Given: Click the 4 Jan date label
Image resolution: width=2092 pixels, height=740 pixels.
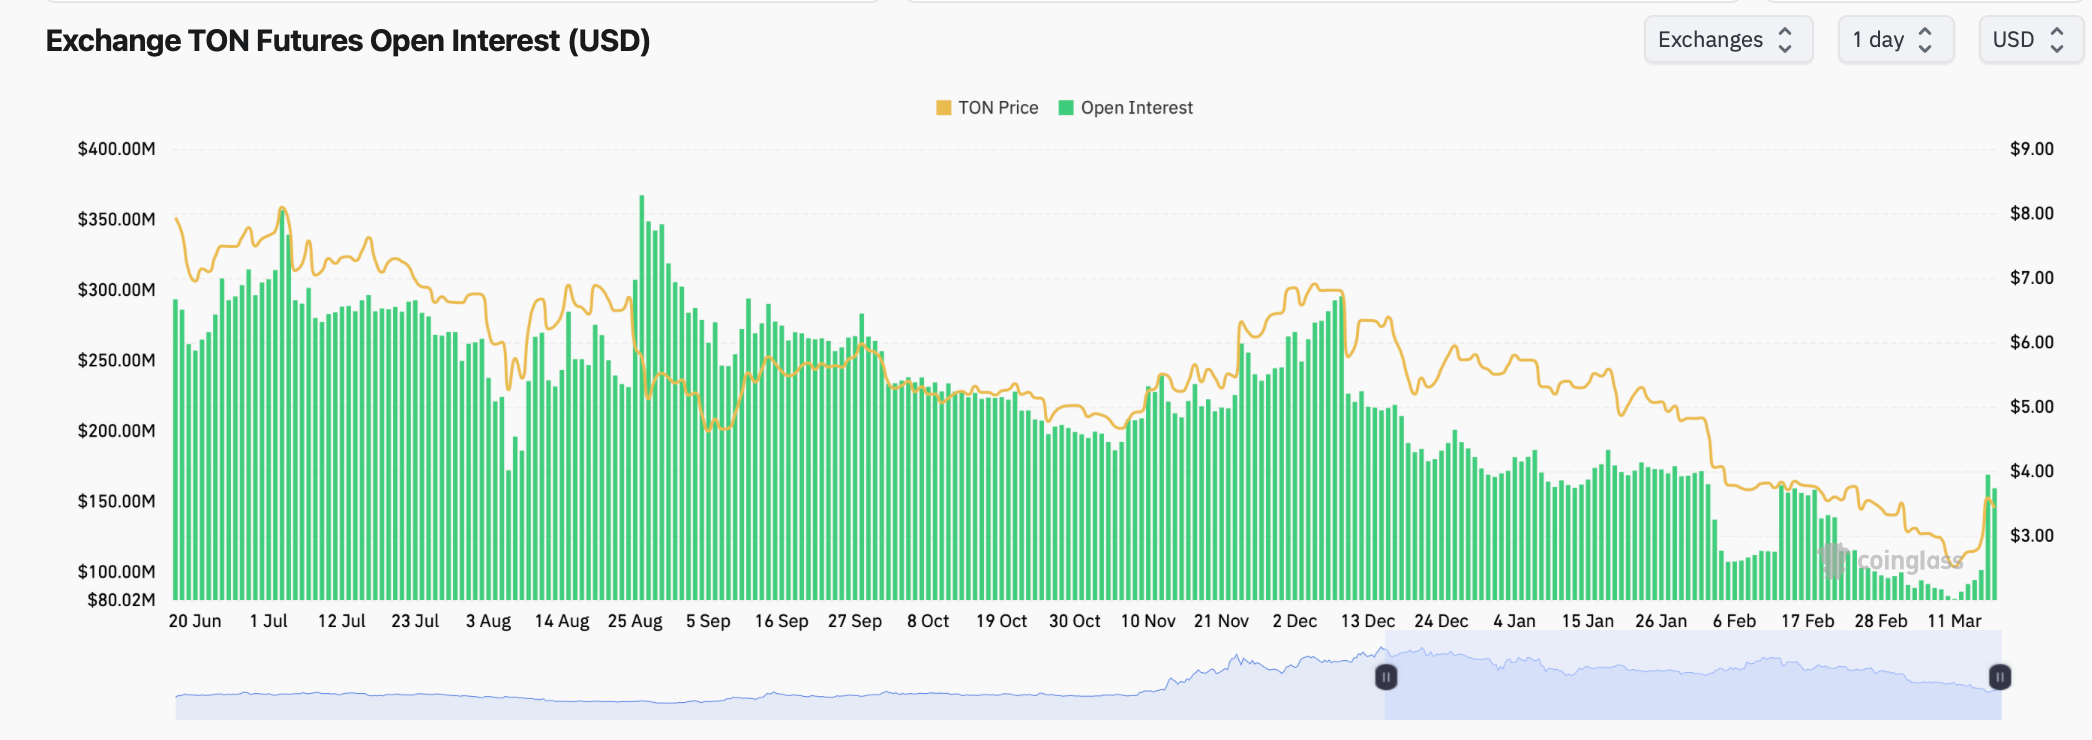Looking at the screenshot, I should tap(1514, 621).
